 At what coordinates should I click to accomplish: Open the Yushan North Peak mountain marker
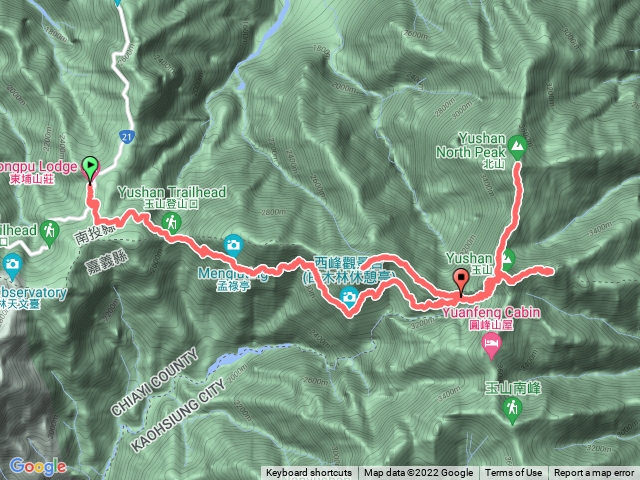(x=517, y=147)
